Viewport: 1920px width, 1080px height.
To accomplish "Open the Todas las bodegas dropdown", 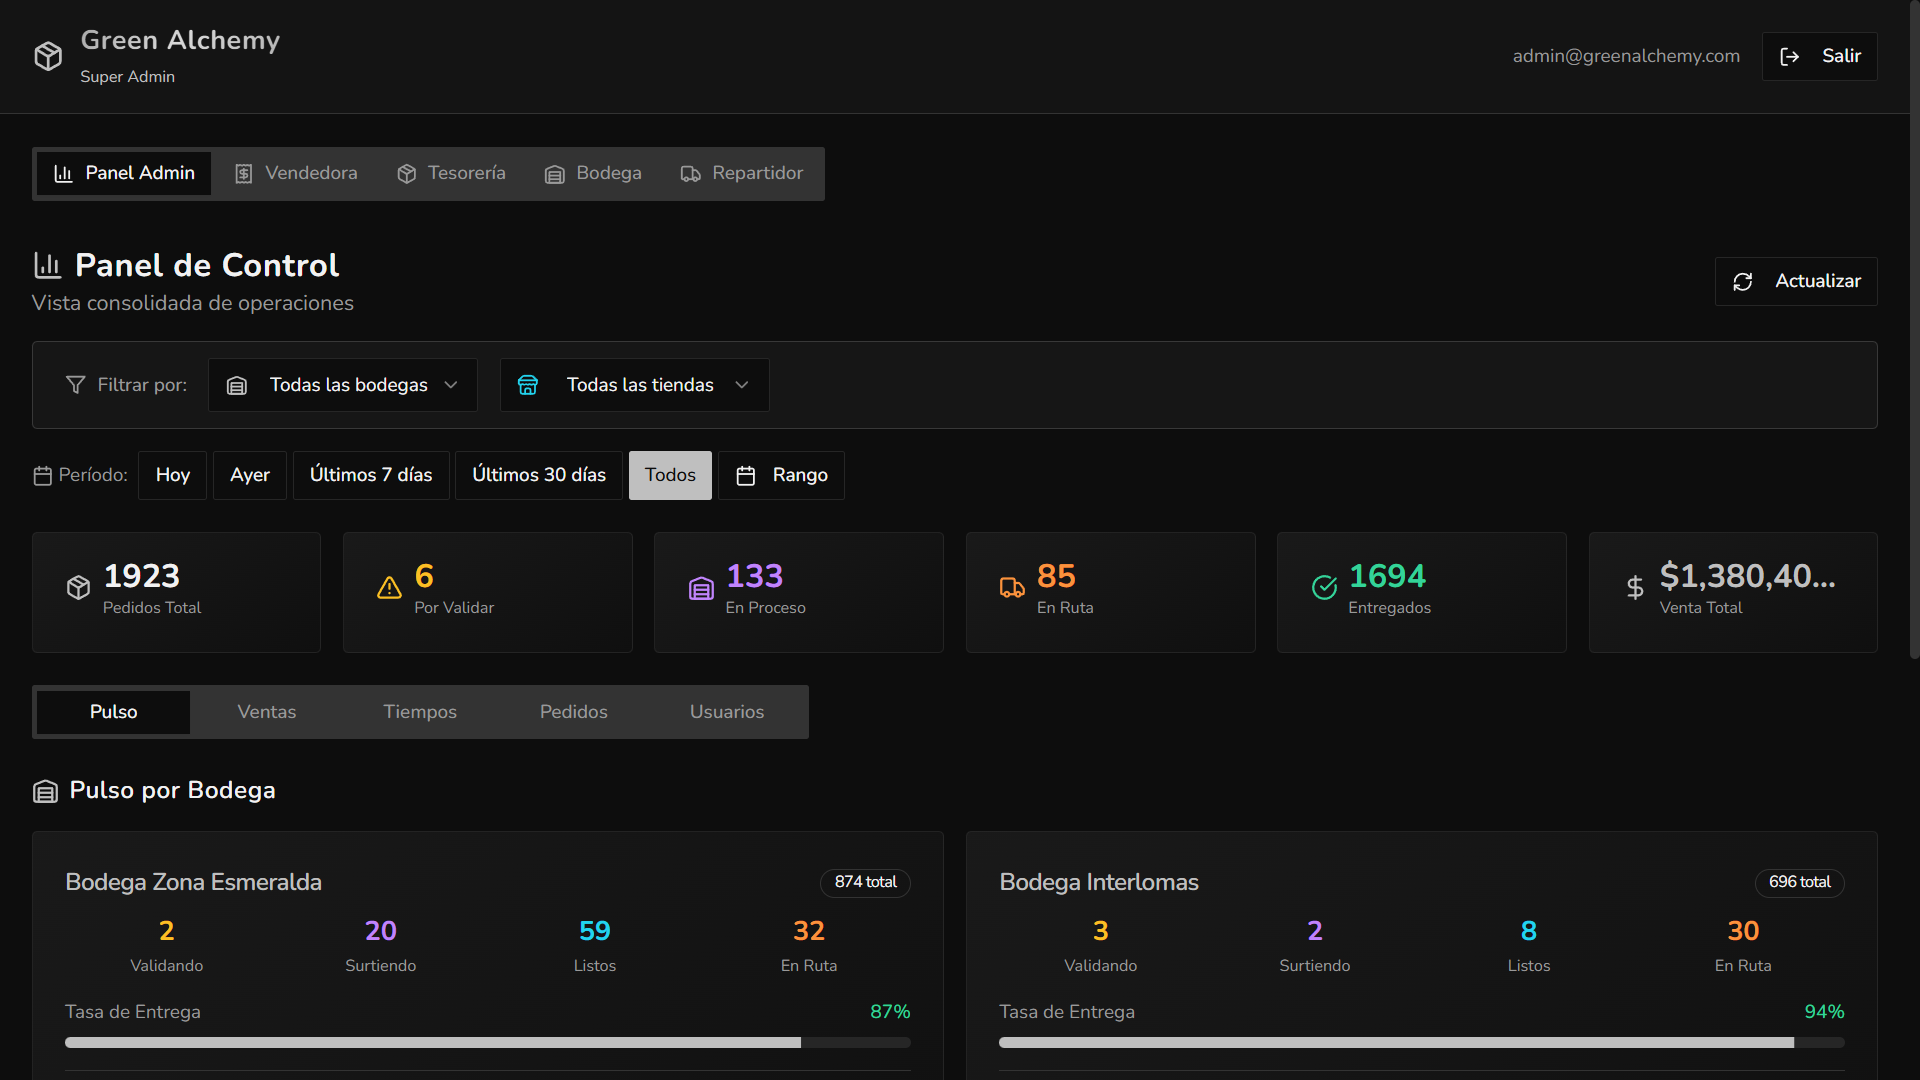I will [x=342, y=385].
